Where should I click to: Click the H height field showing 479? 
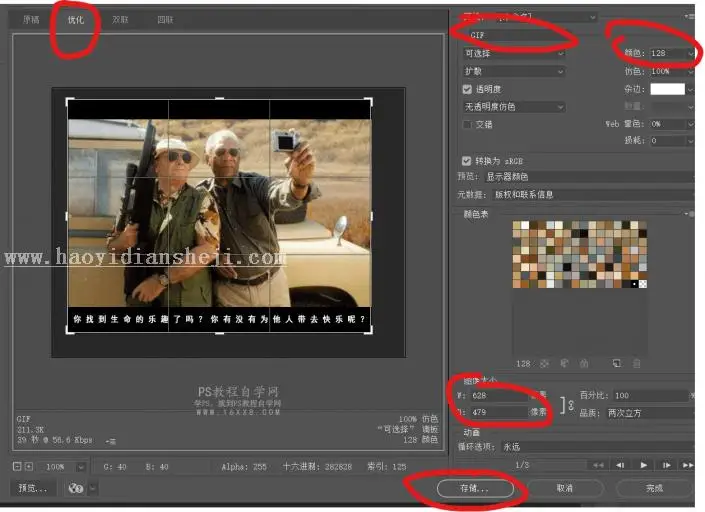coord(498,412)
